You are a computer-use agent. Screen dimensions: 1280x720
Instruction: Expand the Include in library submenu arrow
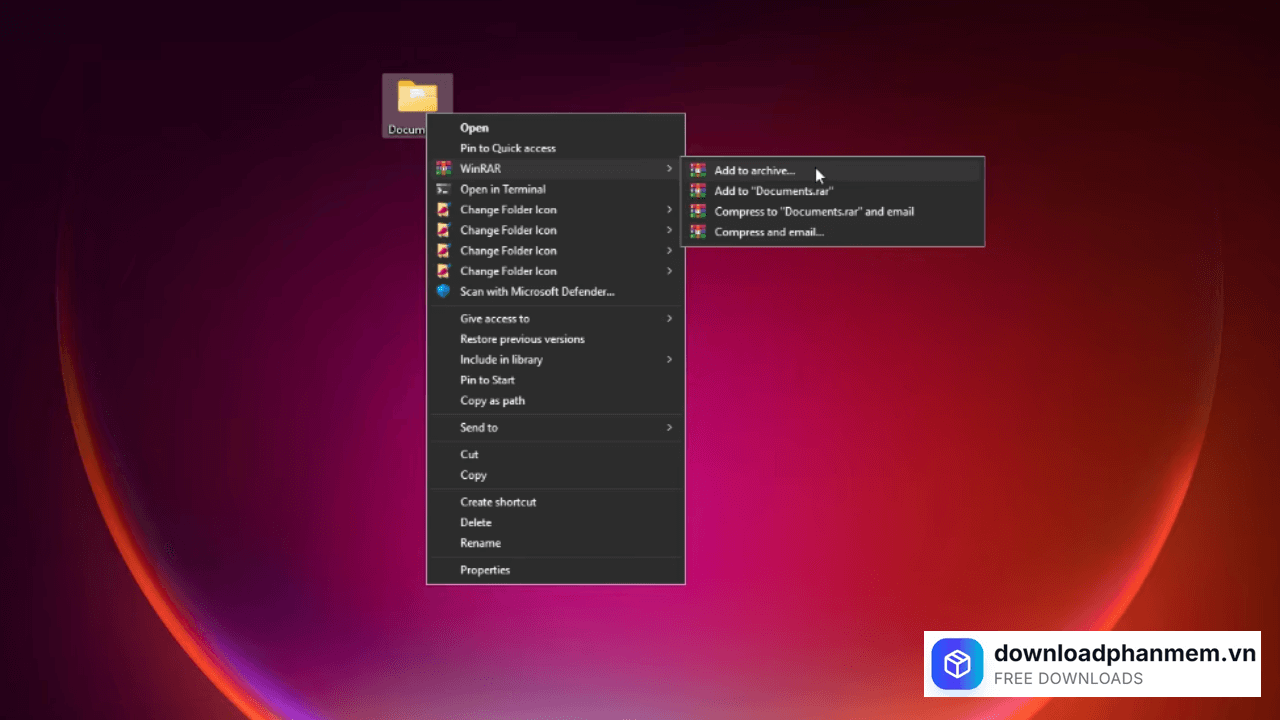point(669,360)
